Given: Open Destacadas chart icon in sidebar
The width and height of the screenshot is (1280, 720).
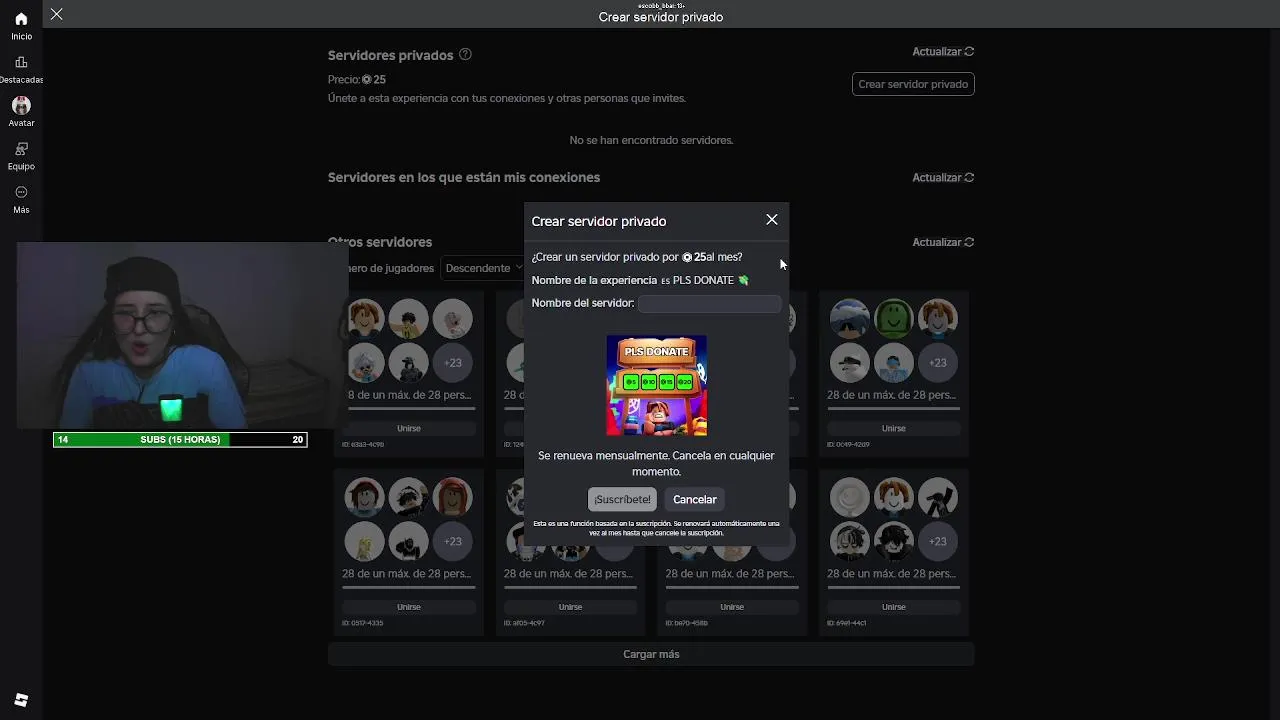Looking at the screenshot, I should 21,62.
